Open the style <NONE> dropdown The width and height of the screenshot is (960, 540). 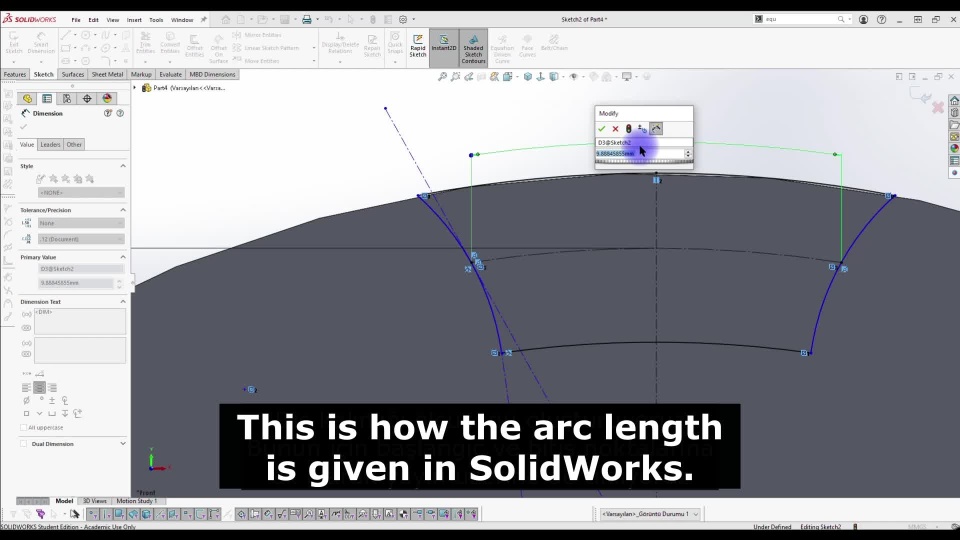[81, 192]
